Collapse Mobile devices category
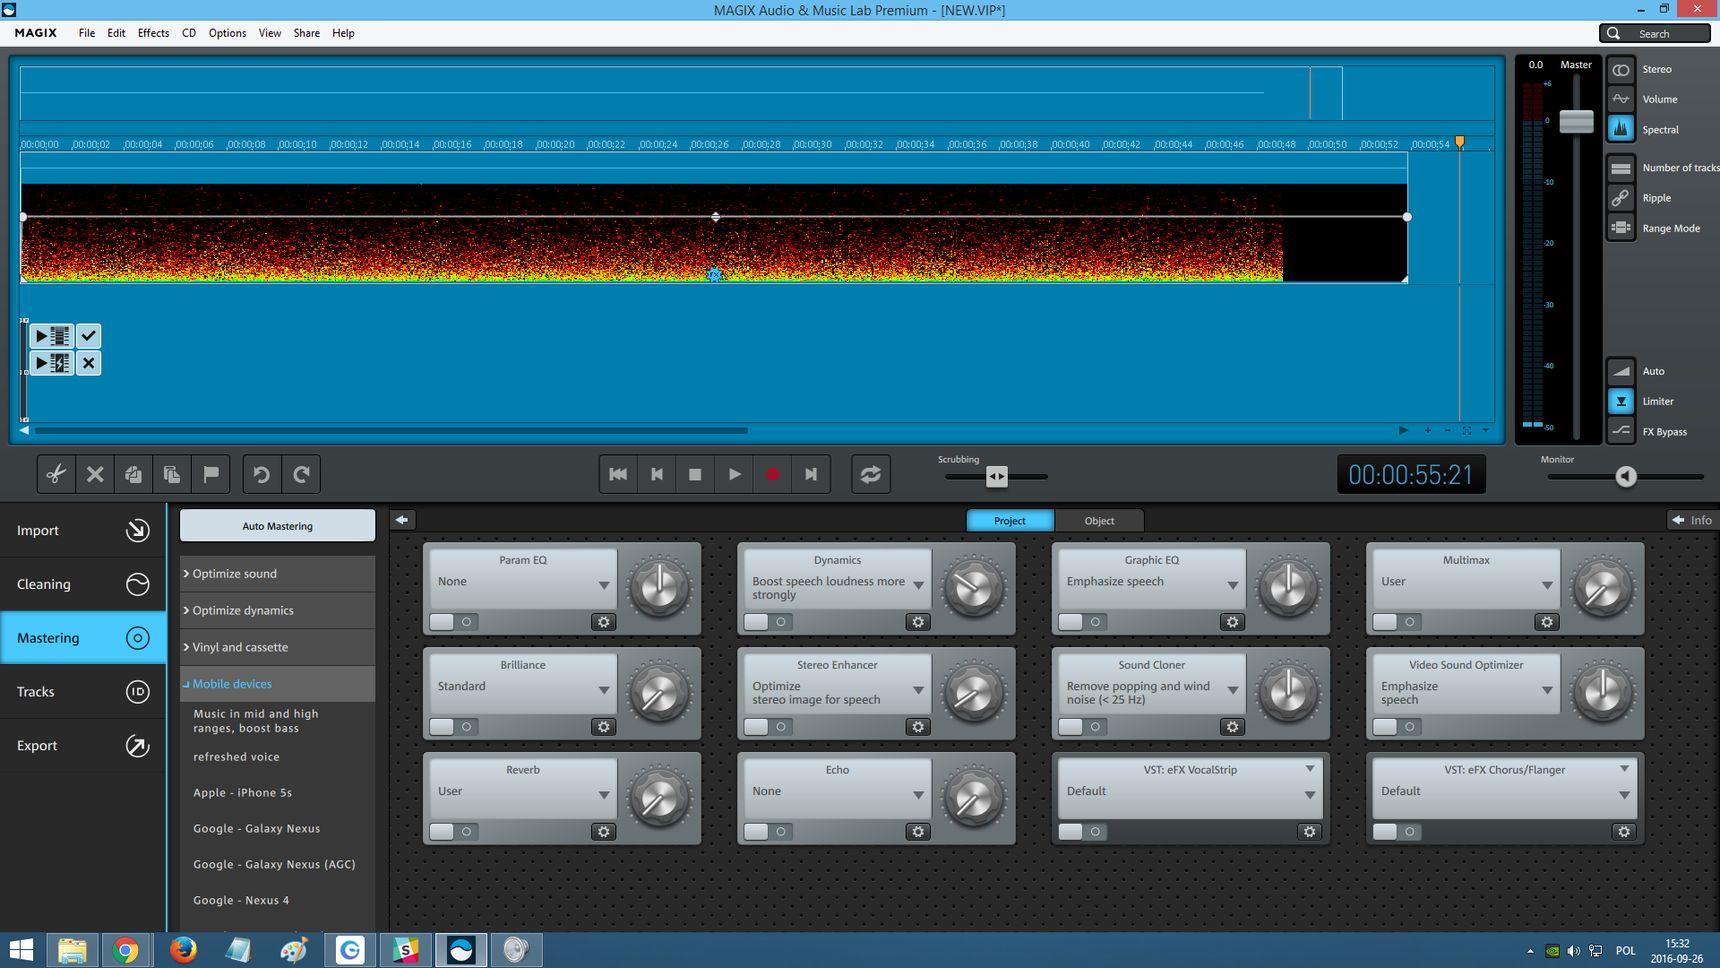The image size is (1720, 968). pyautogui.click(x=277, y=684)
